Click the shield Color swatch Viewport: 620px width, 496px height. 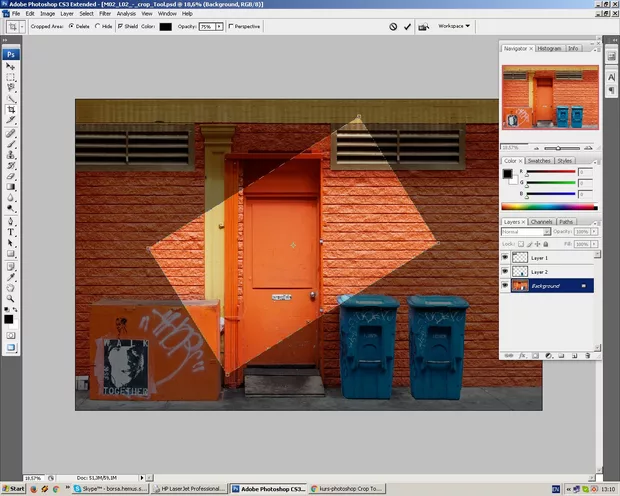165,26
